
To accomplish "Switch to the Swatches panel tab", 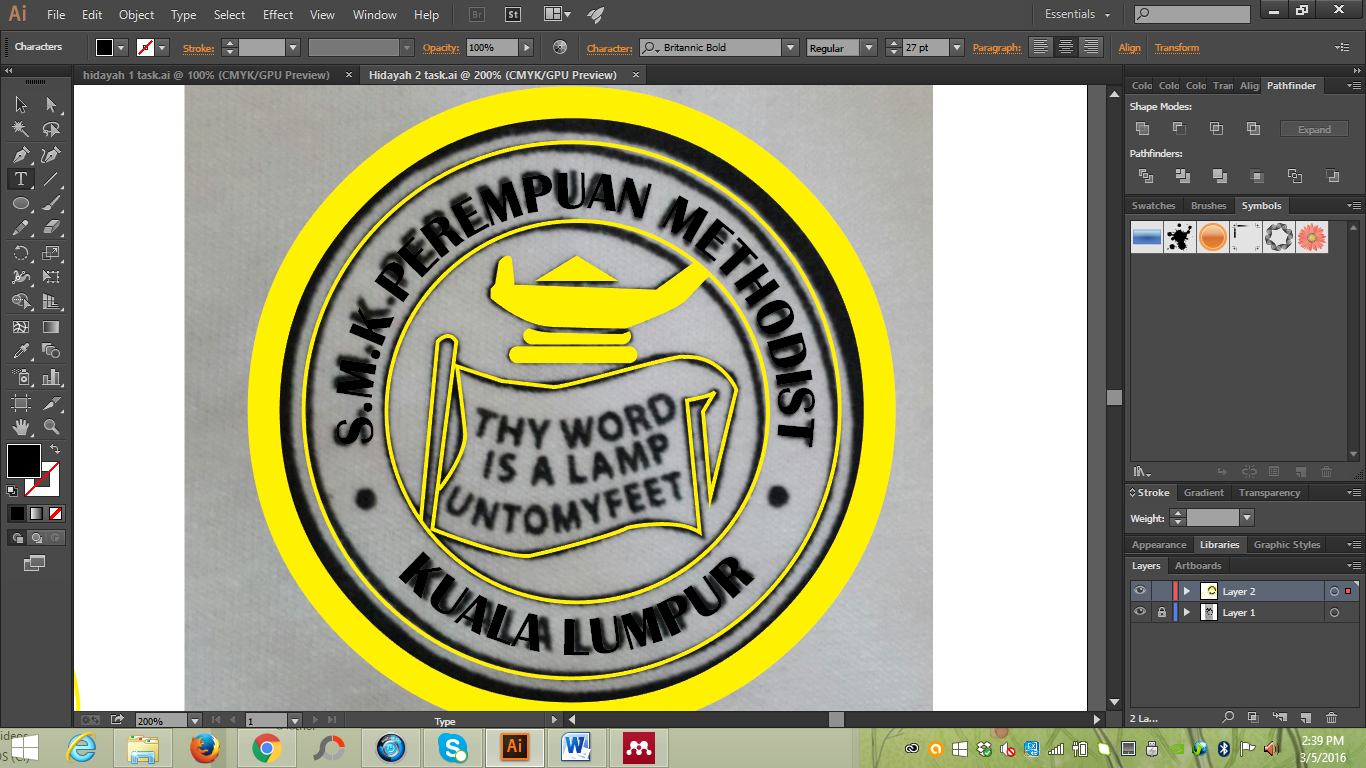I will 1153,206.
